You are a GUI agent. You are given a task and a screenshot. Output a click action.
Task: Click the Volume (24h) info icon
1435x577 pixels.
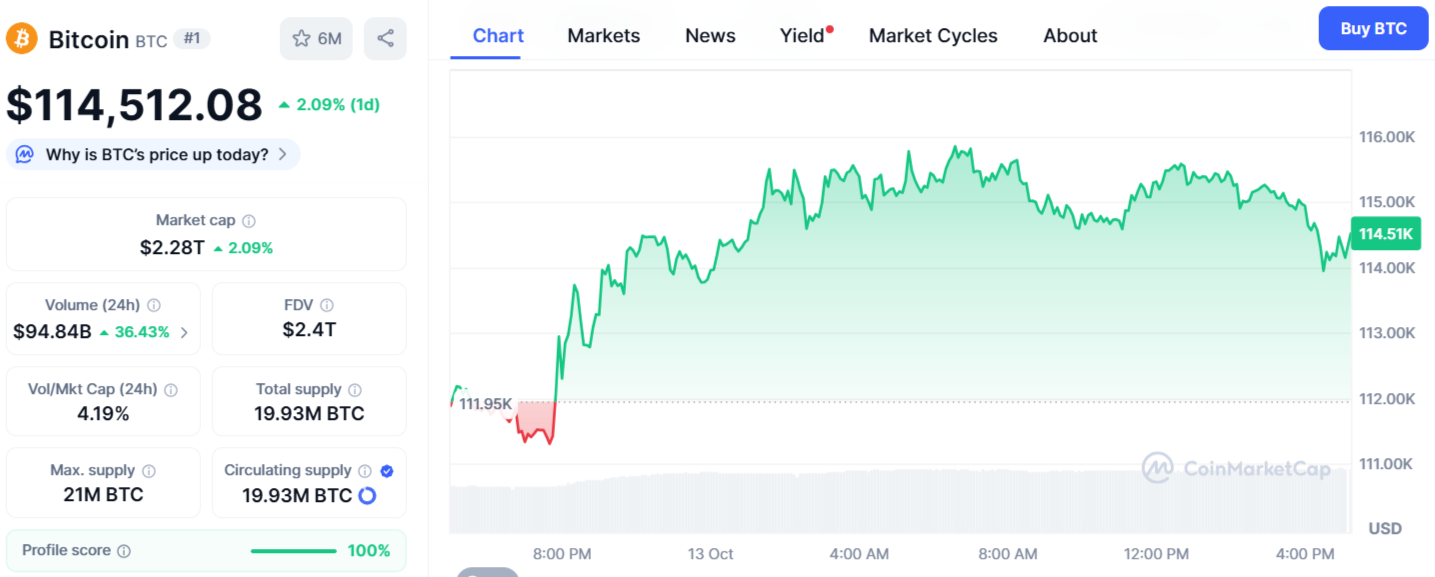(154, 306)
